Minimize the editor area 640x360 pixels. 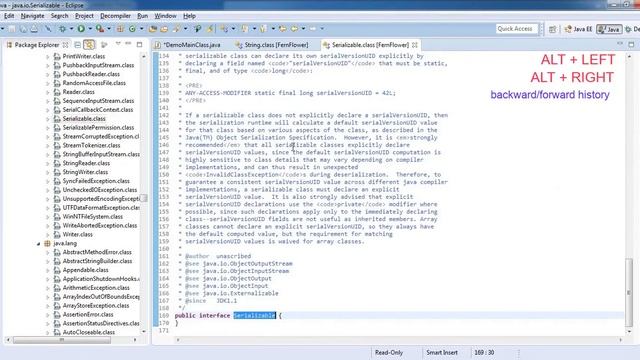pyautogui.click(x=620, y=43)
